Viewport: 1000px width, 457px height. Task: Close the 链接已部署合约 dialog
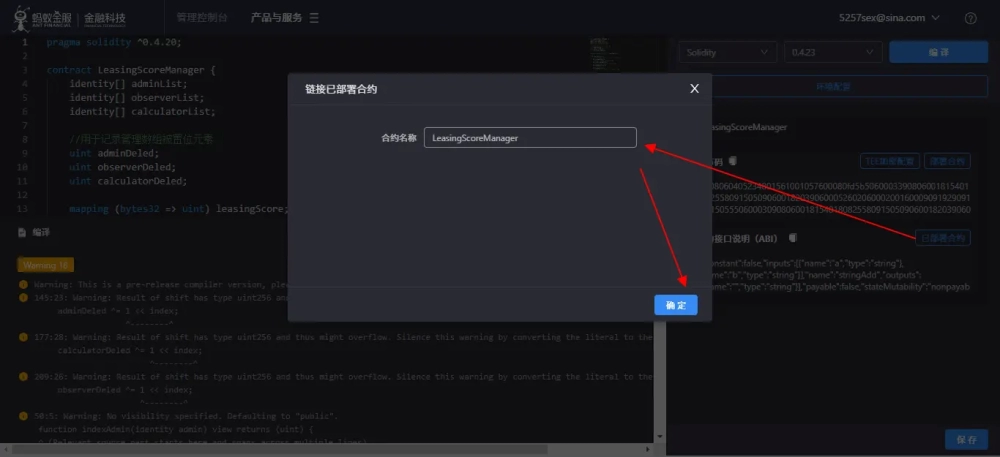pyautogui.click(x=695, y=89)
